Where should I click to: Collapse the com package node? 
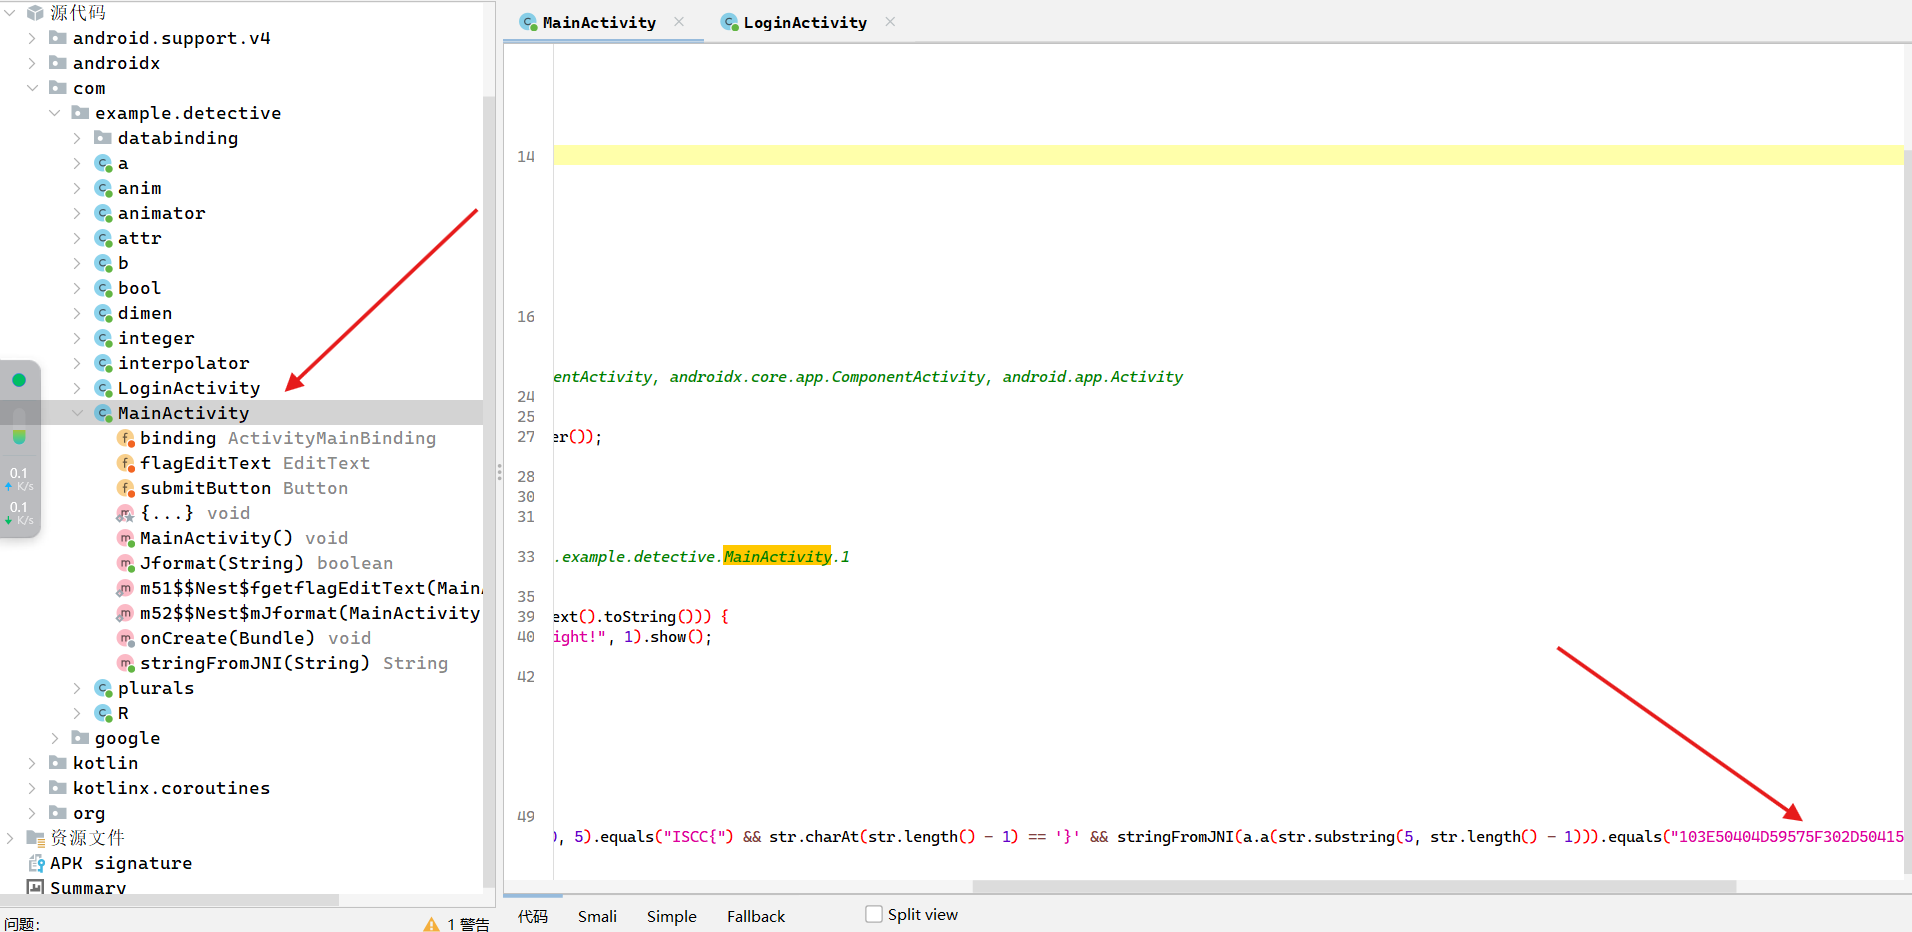(x=32, y=88)
